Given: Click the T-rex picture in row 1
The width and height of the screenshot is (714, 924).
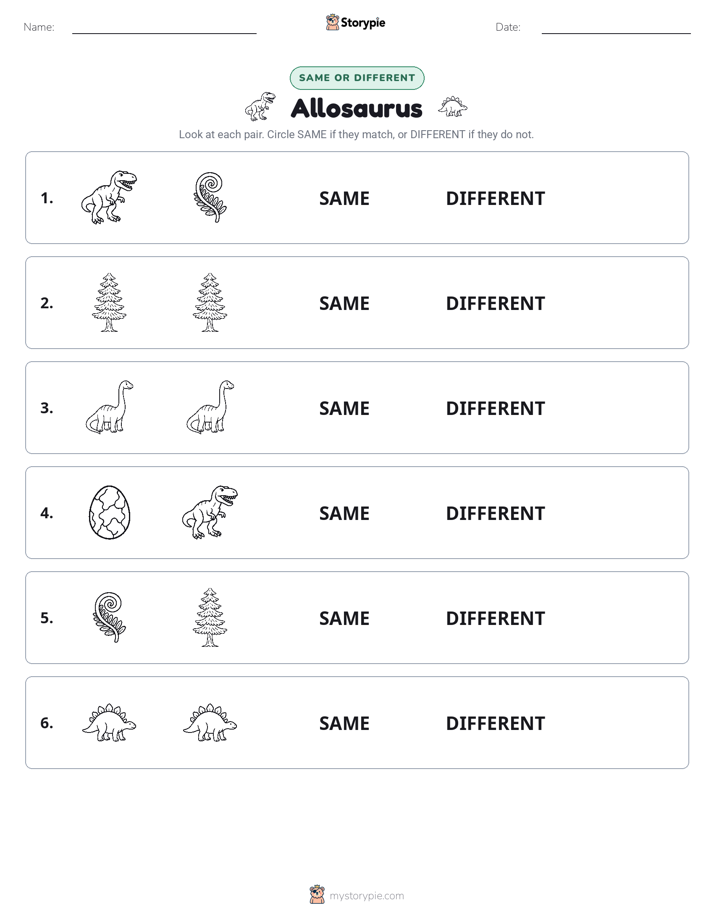Looking at the screenshot, I should [109, 197].
